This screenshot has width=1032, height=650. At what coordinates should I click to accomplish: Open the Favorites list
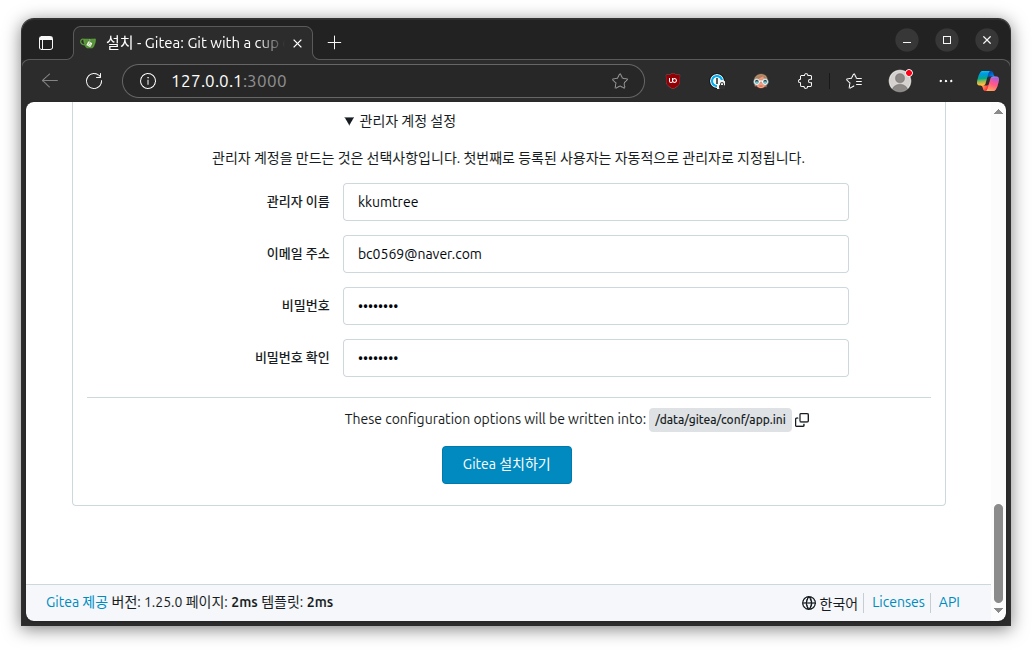[x=854, y=81]
